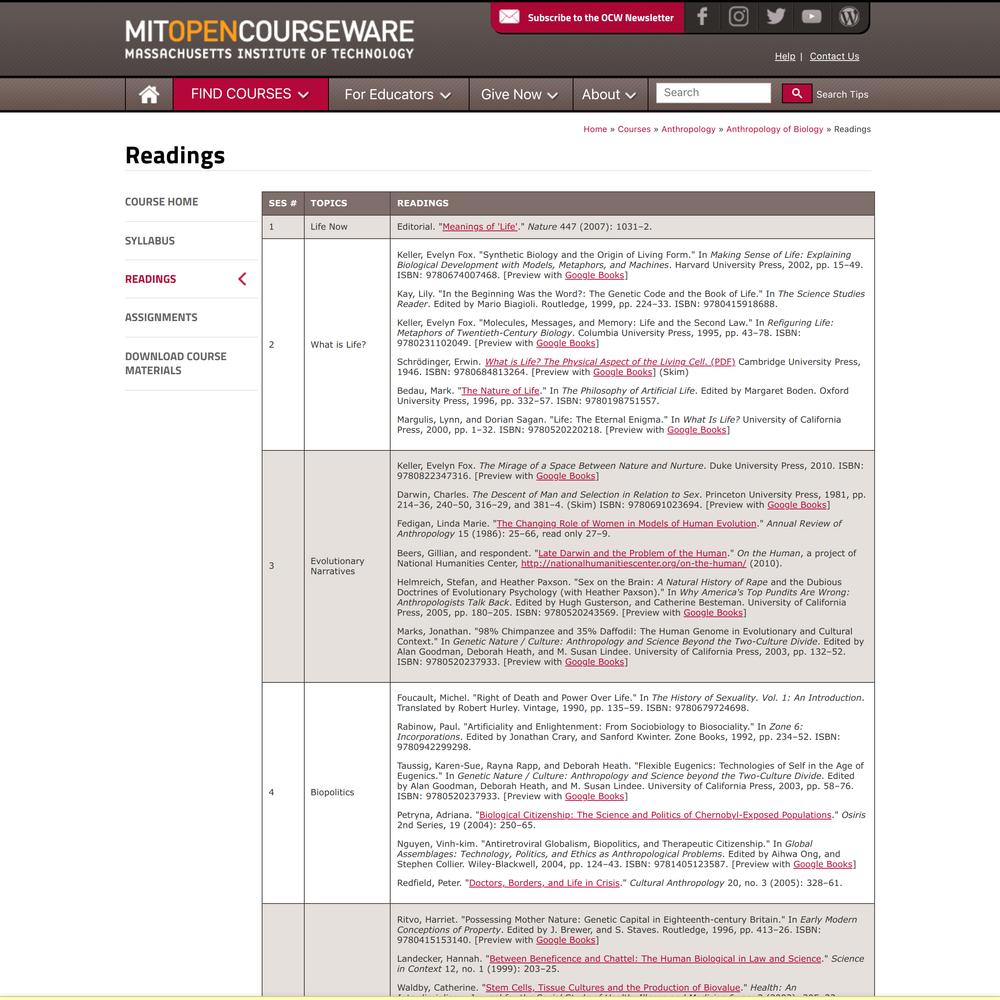The height and width of the screenshot is (1000, 1000).
Task: Open the "Meanings of 'Life'" reading link
Action: pos(480,226)
